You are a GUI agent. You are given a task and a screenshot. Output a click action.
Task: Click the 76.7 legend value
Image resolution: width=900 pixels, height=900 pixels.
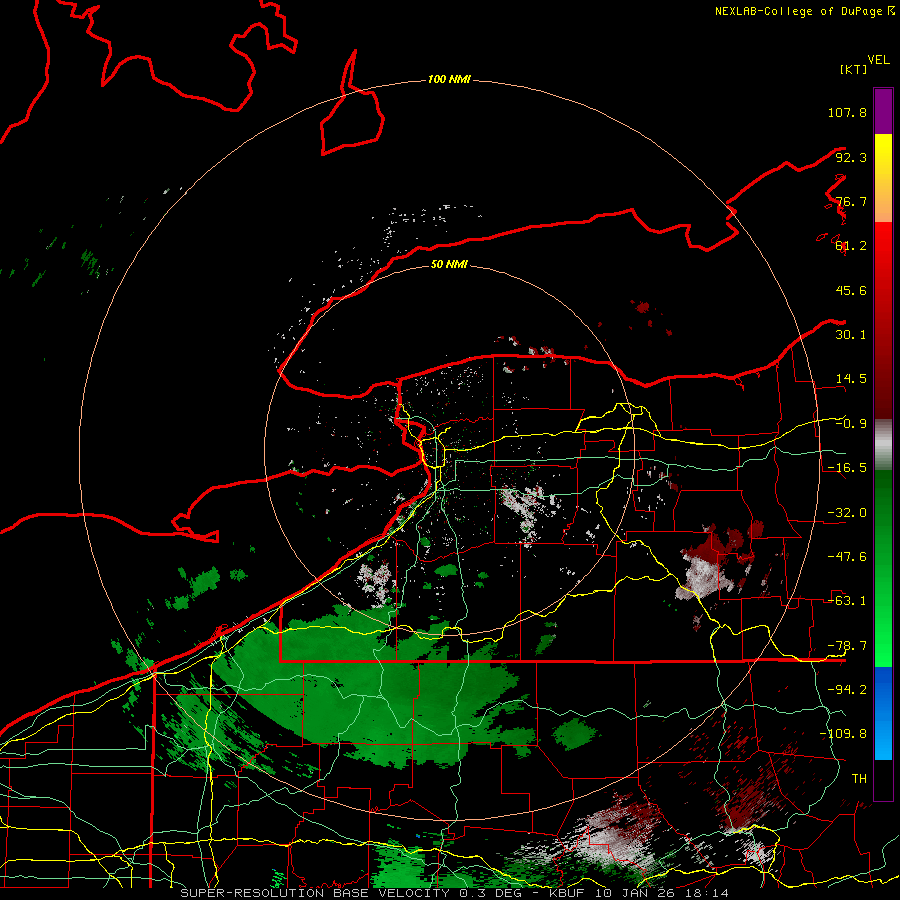[851, 201]
